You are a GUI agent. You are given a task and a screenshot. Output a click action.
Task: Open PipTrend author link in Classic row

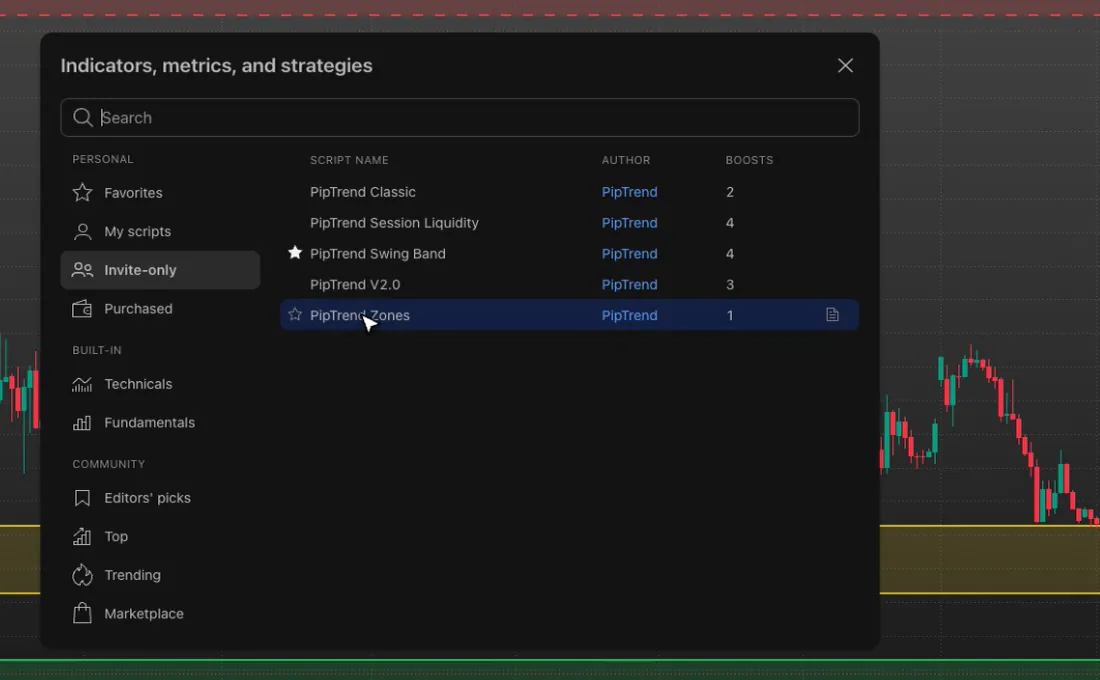tap(629, 192)
